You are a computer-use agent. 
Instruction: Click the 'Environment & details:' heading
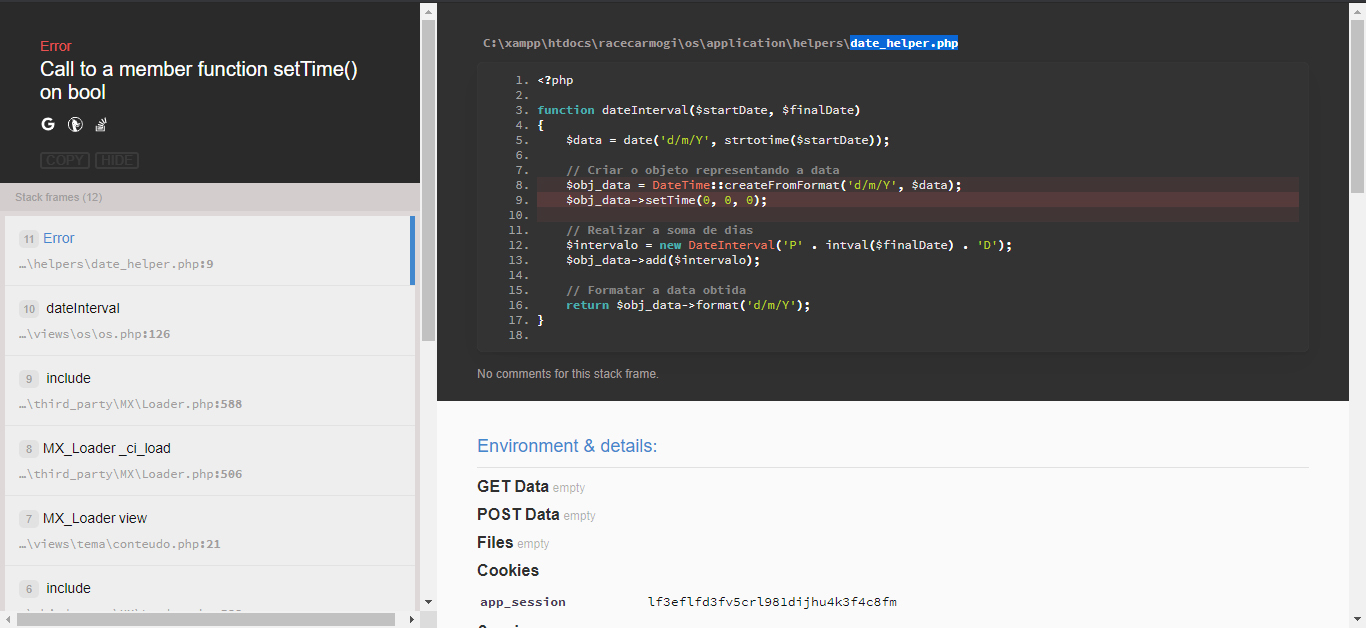pyautogui.click(x=567, y=446)
